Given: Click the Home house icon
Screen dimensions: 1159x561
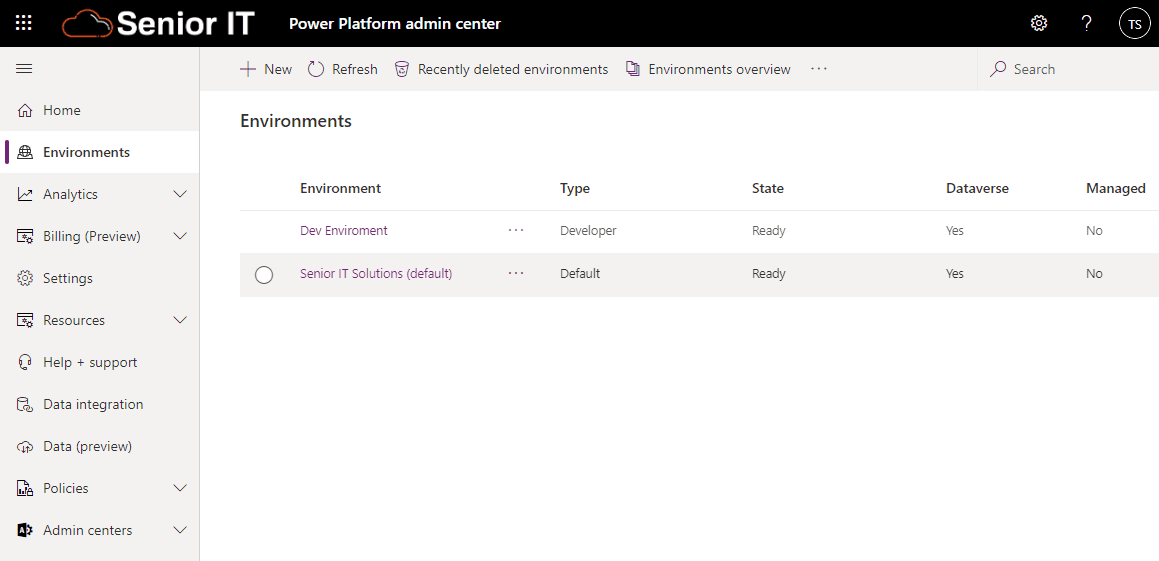Looking at the screenshot, I should pyautogui.click(x=25, y=110).
